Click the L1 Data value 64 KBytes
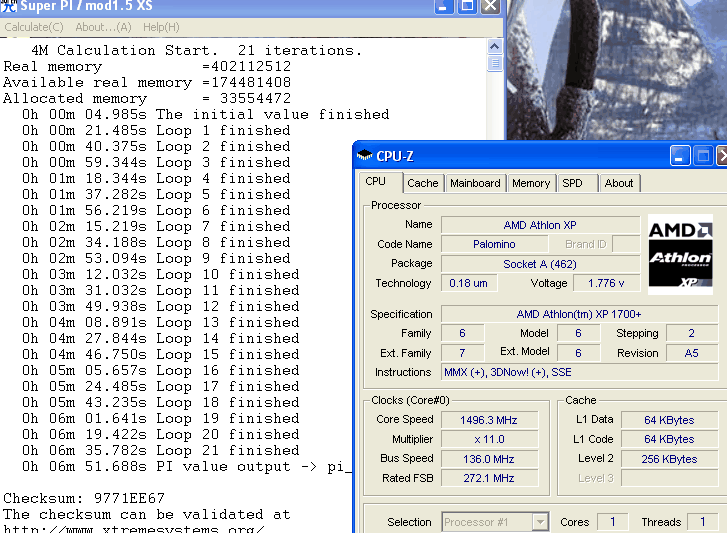Image resolution: width=727 pixels, height=534 pixels. click(x=670, y=420)
